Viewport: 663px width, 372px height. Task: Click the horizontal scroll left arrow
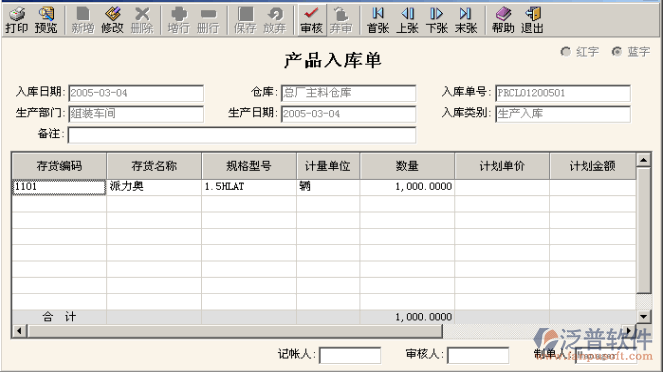click(19, 331)
